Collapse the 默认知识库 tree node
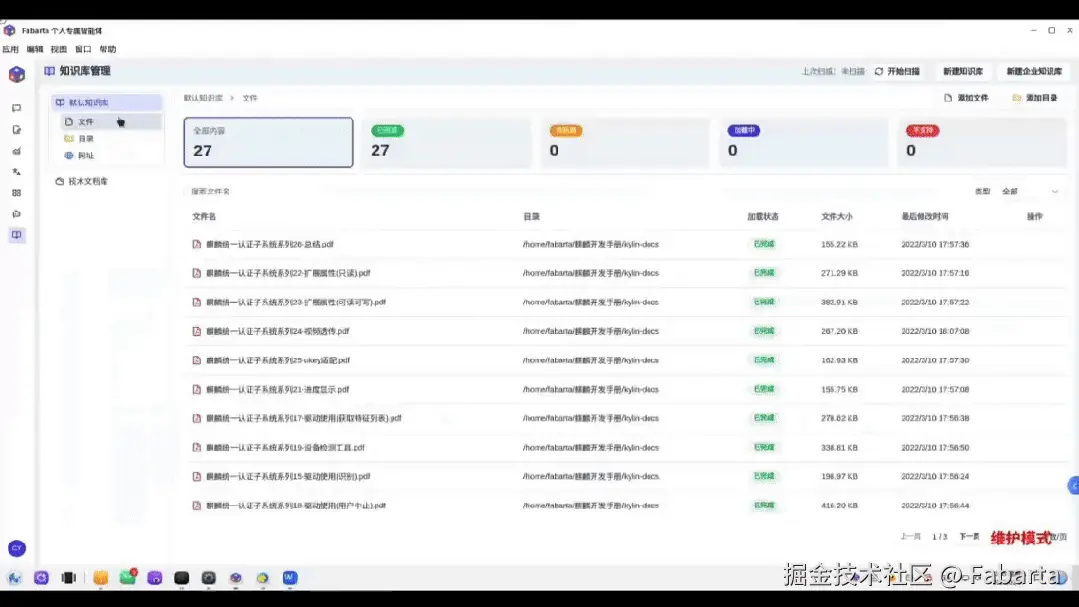The image size is (1079, 607). point(107,103)
